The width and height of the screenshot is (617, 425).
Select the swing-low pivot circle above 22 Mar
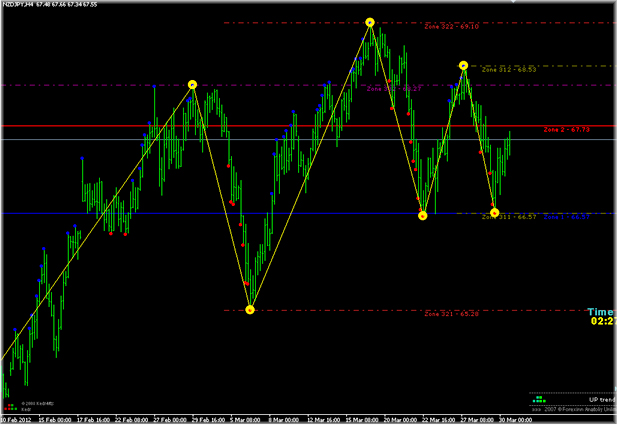[423, 214]
